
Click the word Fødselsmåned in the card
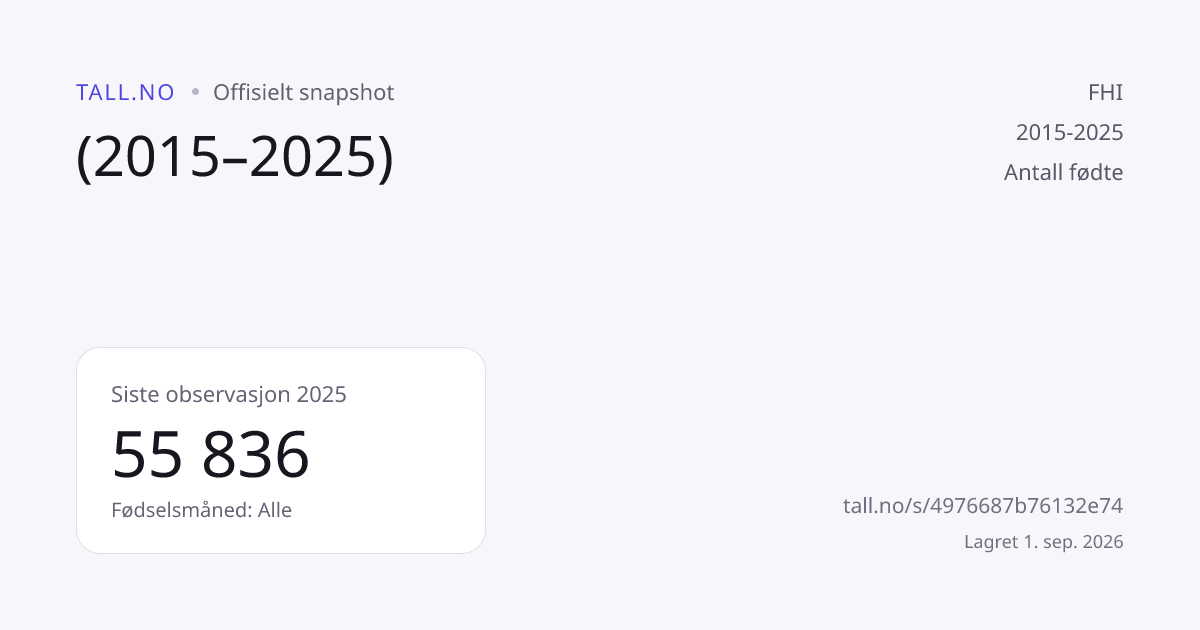[x=179, y=510]
